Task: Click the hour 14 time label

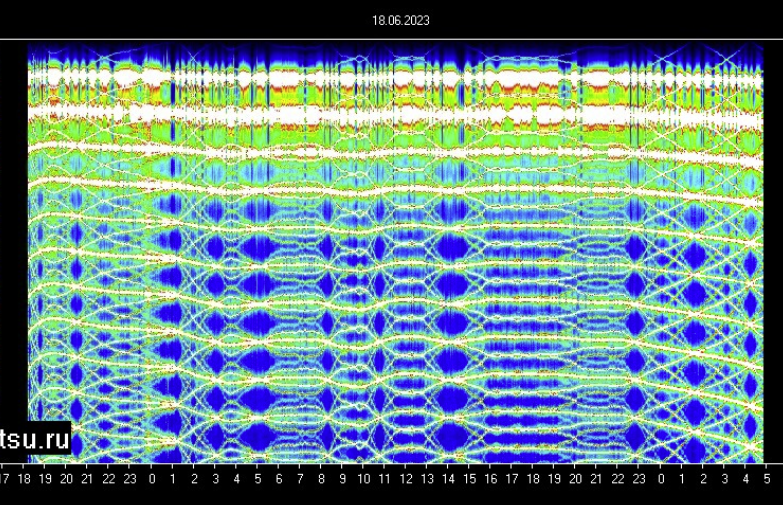Action: [x=448, y=479]
